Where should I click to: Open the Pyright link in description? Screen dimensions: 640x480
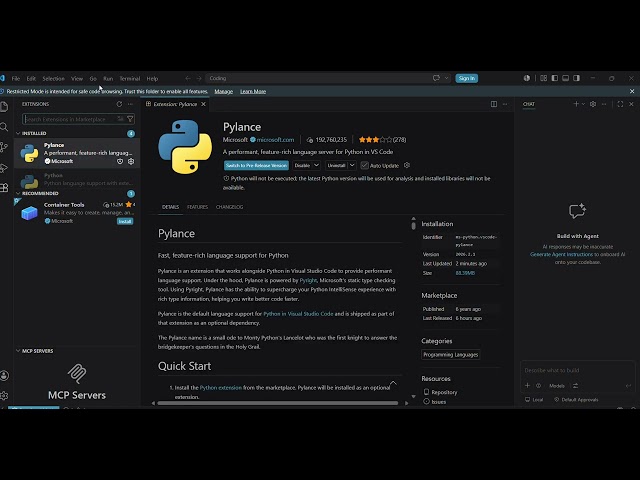coord(308,280)
